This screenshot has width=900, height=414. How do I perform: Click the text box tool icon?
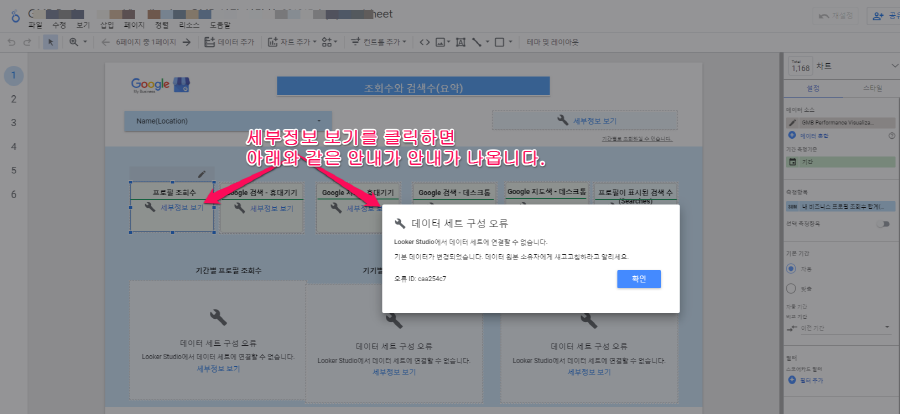[460, 42]
